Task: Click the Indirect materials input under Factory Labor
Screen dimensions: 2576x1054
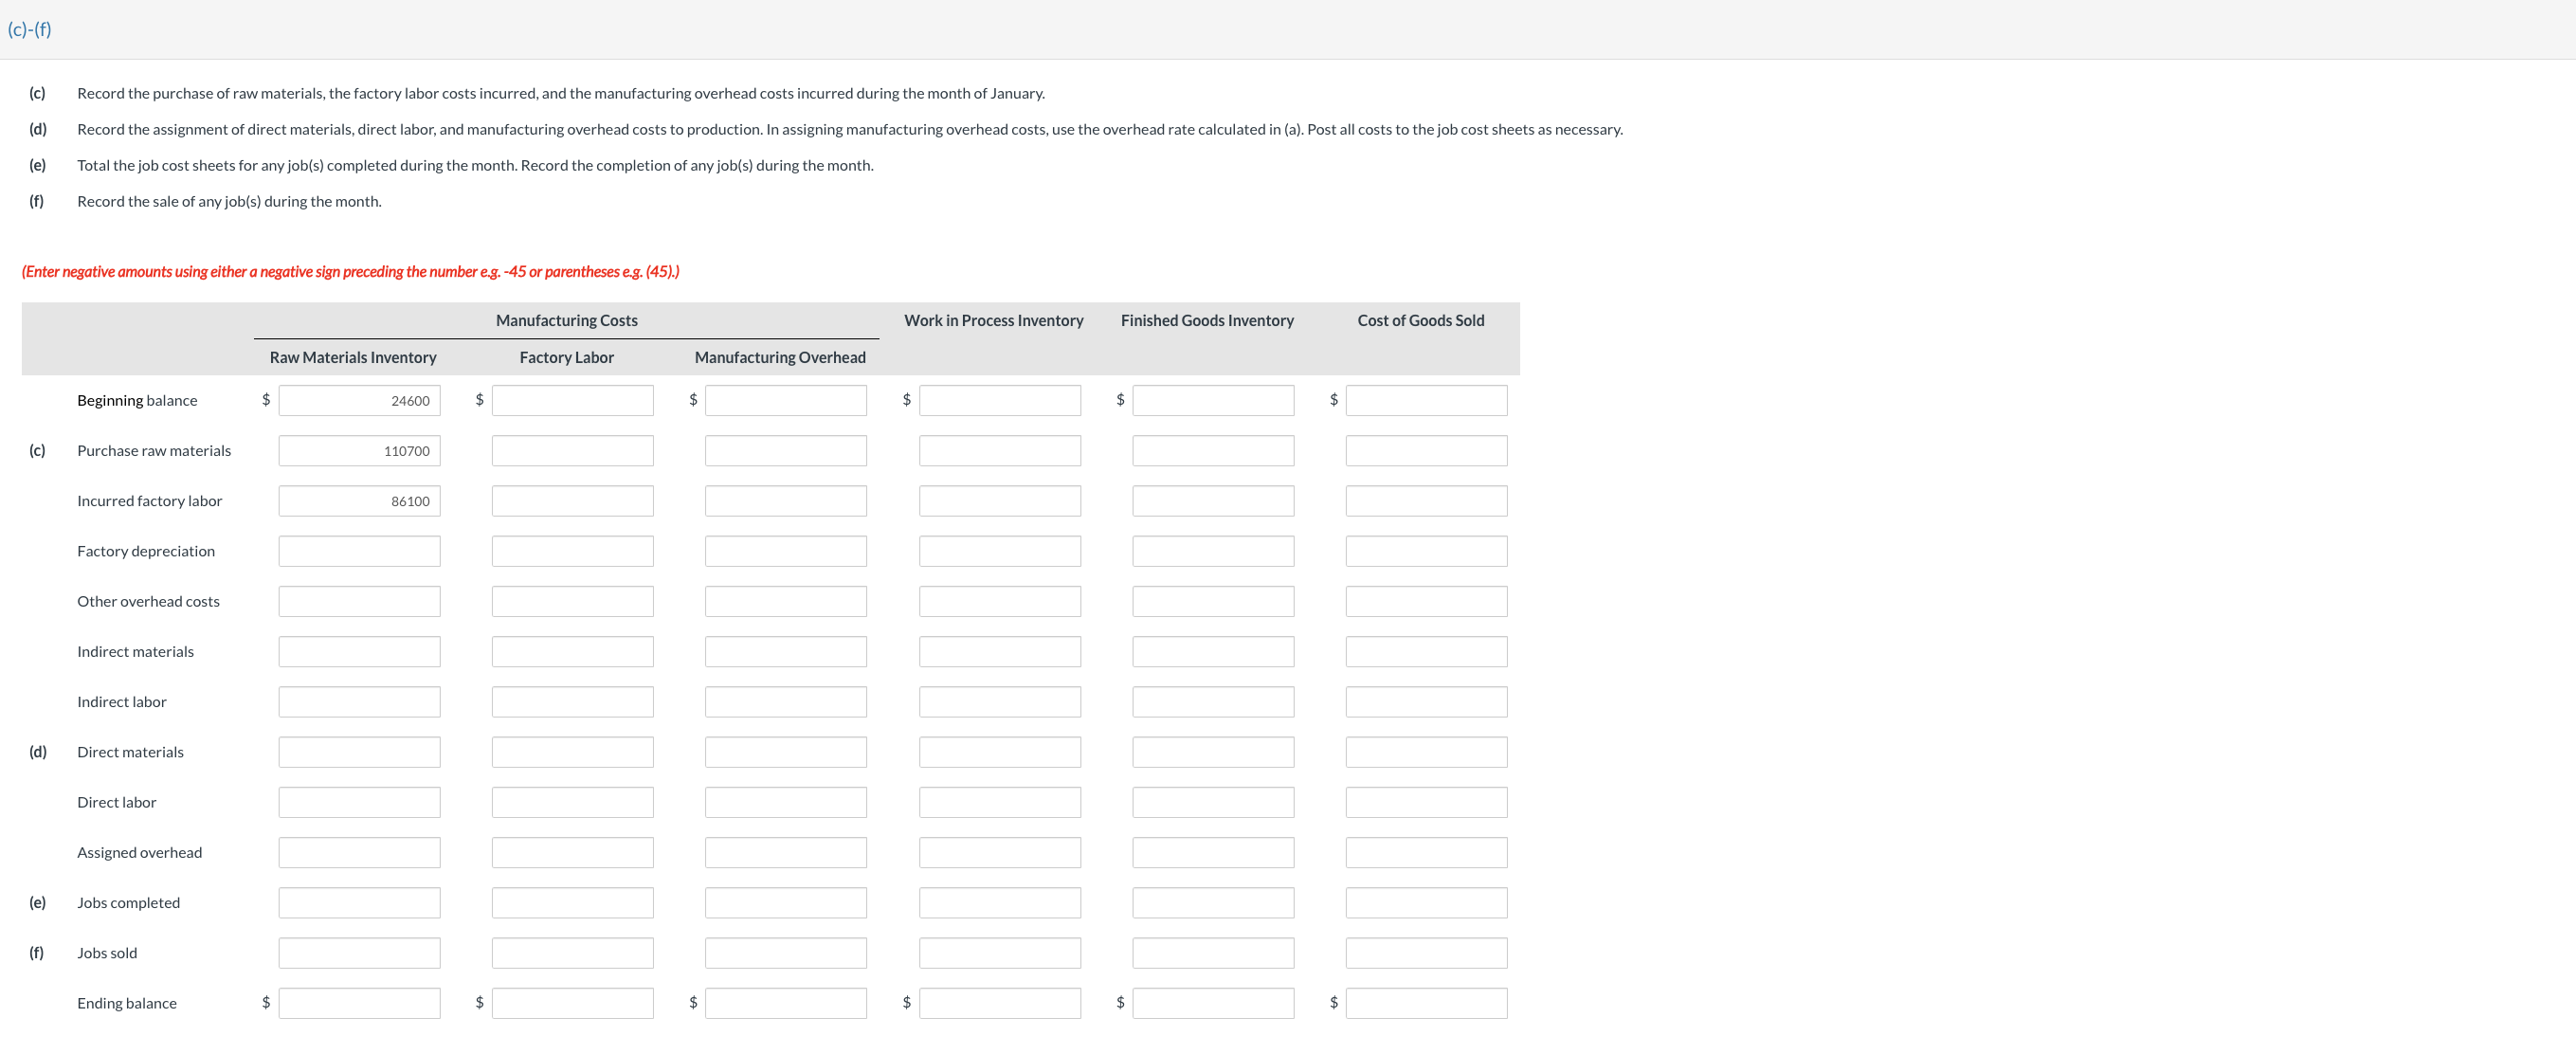Action: (x=572, y=651)
